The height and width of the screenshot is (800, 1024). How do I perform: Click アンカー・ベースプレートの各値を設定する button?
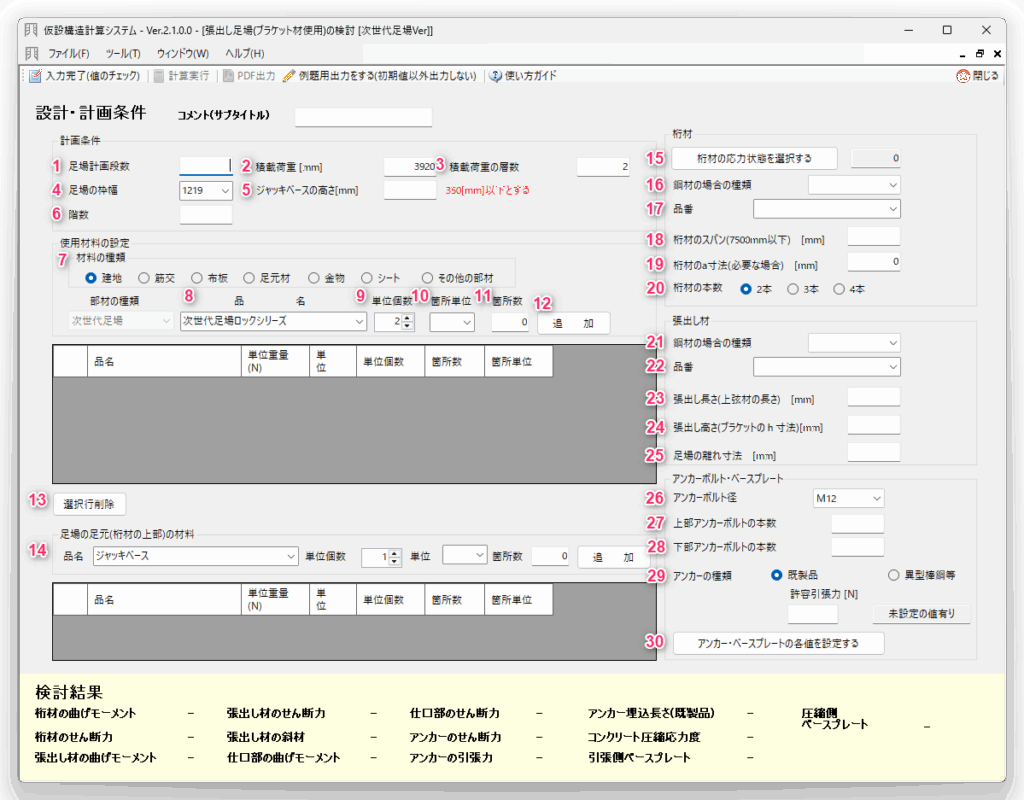pyautogui.click(x=778, y=643)
